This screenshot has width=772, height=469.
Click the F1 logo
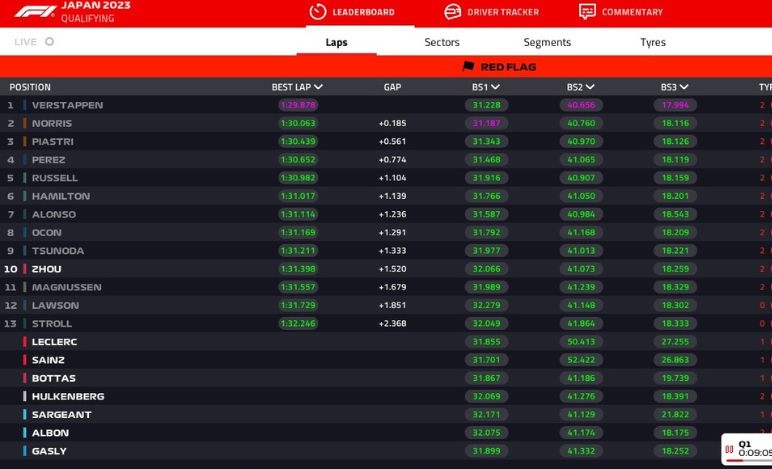pos(34,12)
